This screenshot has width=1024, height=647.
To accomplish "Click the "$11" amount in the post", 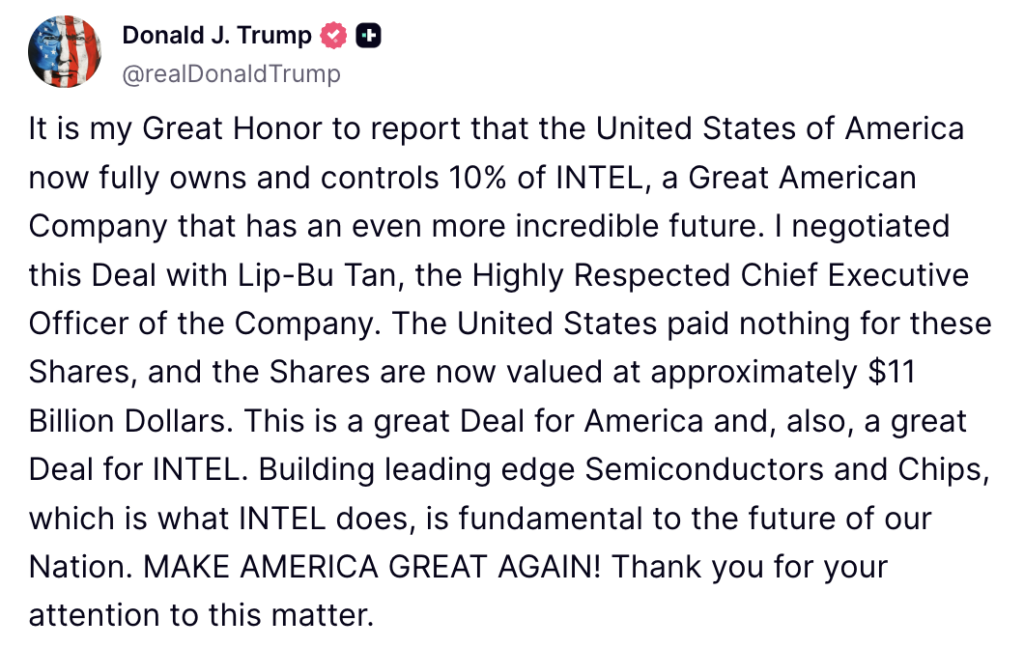I will pyautogui.click(x=892, y=372).
